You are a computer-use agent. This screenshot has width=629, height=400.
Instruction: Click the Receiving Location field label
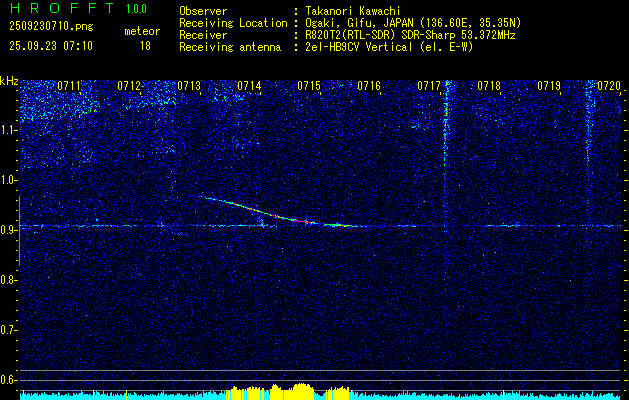pyautogui.click(x=233, y=23)
